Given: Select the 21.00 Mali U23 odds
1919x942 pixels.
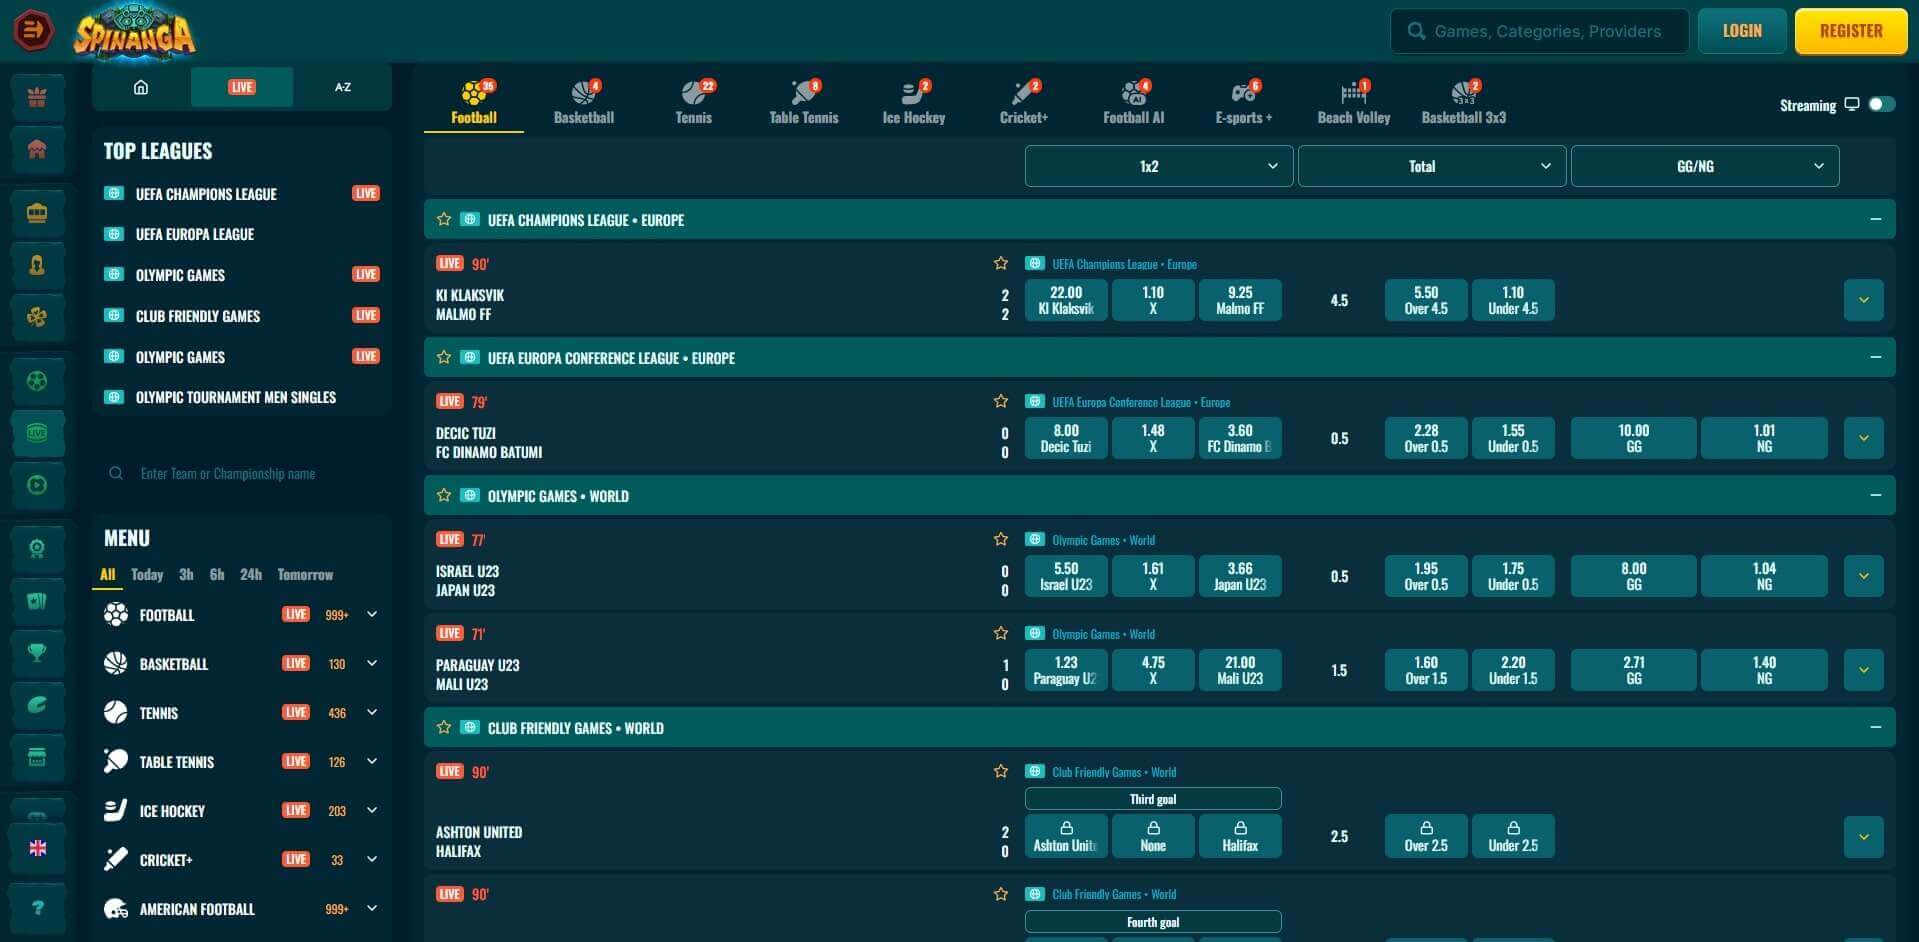Looking at the screenshot, I should 1240,670.
